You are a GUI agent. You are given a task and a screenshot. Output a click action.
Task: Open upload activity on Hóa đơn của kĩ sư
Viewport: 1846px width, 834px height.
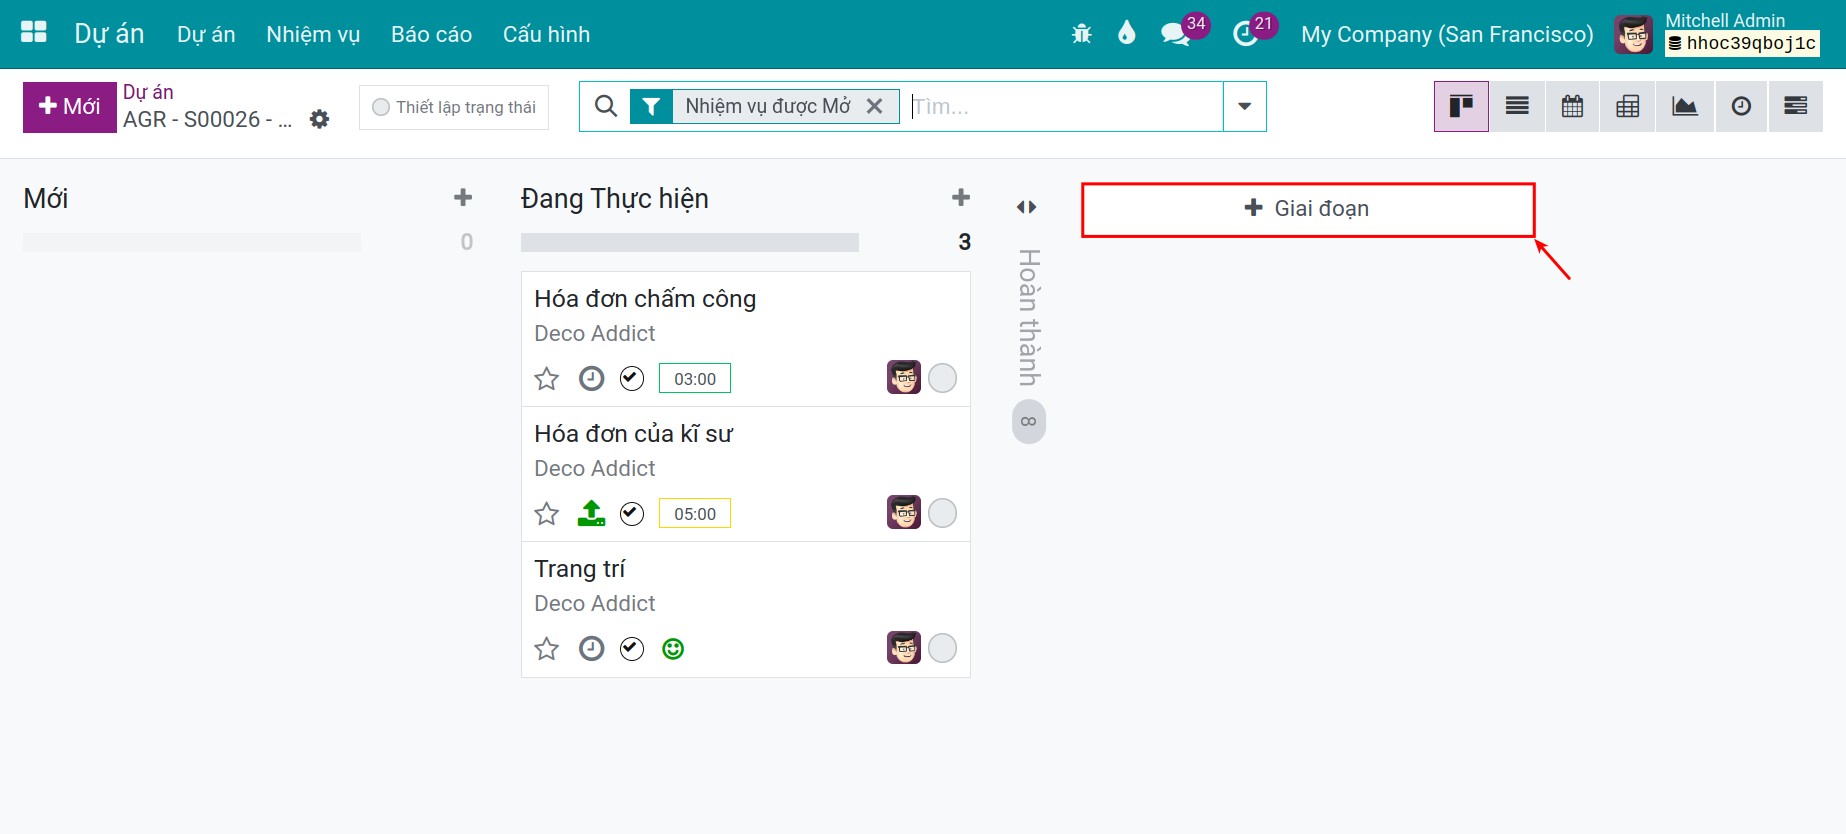pyautogui.click(x=592, y=514)
